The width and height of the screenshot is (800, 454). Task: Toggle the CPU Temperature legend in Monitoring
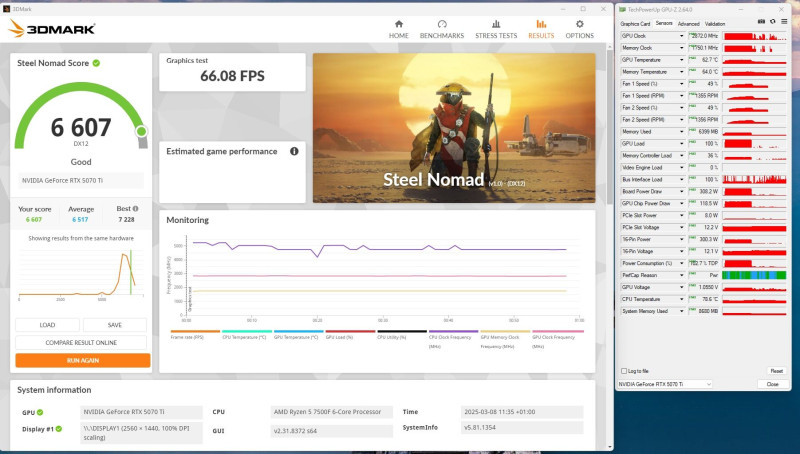coord(247,335)
